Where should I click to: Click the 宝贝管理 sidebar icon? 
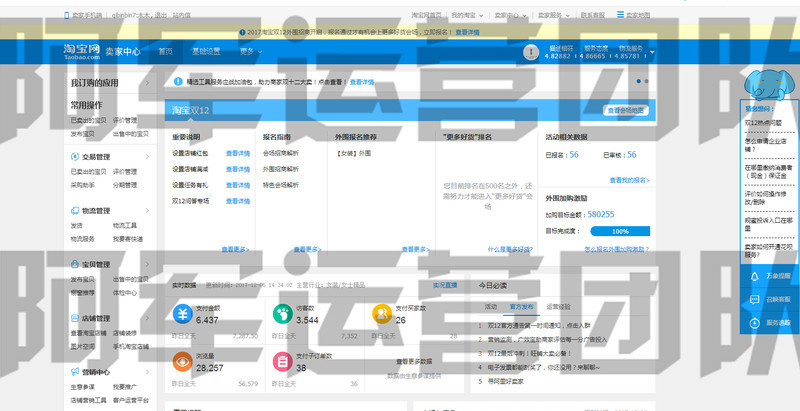click(75, 265)
